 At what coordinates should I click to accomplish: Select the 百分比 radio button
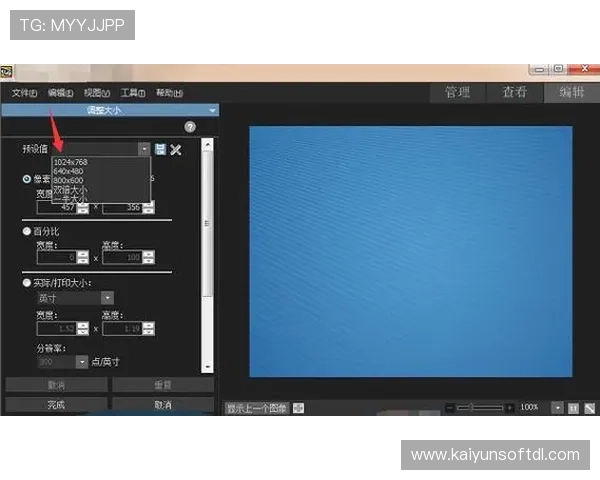(26, 231)
